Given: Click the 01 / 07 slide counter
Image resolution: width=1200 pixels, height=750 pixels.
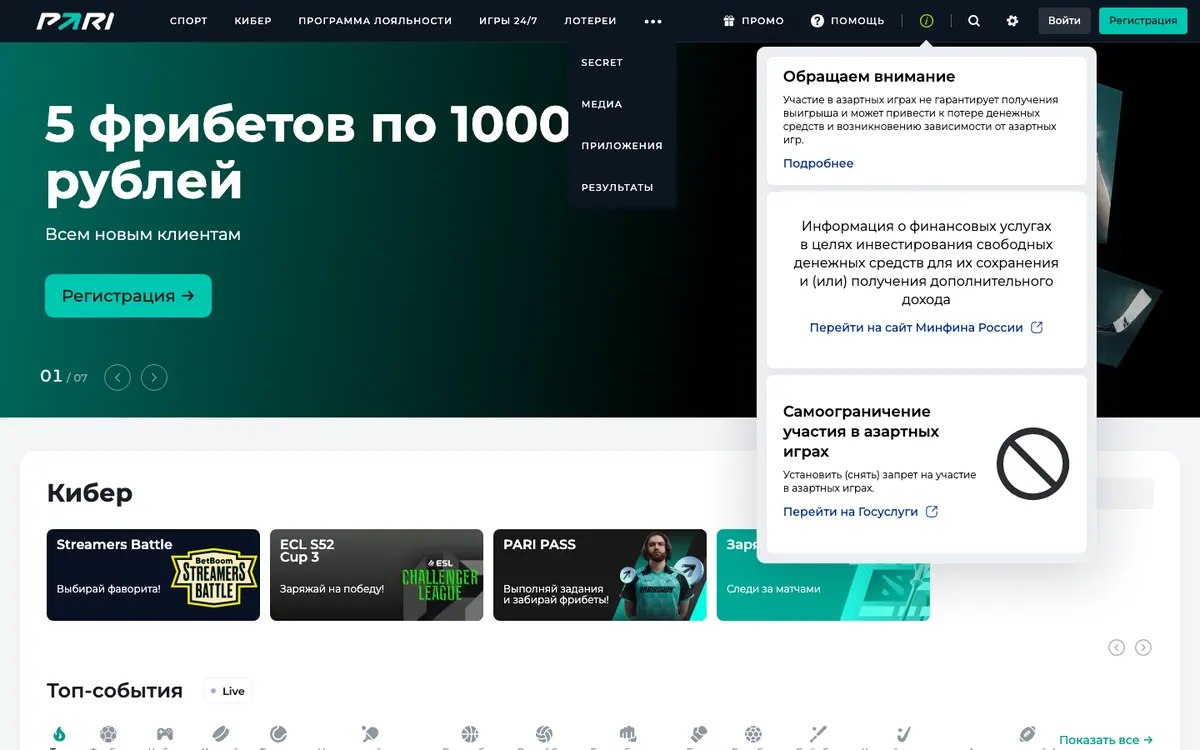Looking at the screenshot, I should pyautogui.click(x=64, y=377).
